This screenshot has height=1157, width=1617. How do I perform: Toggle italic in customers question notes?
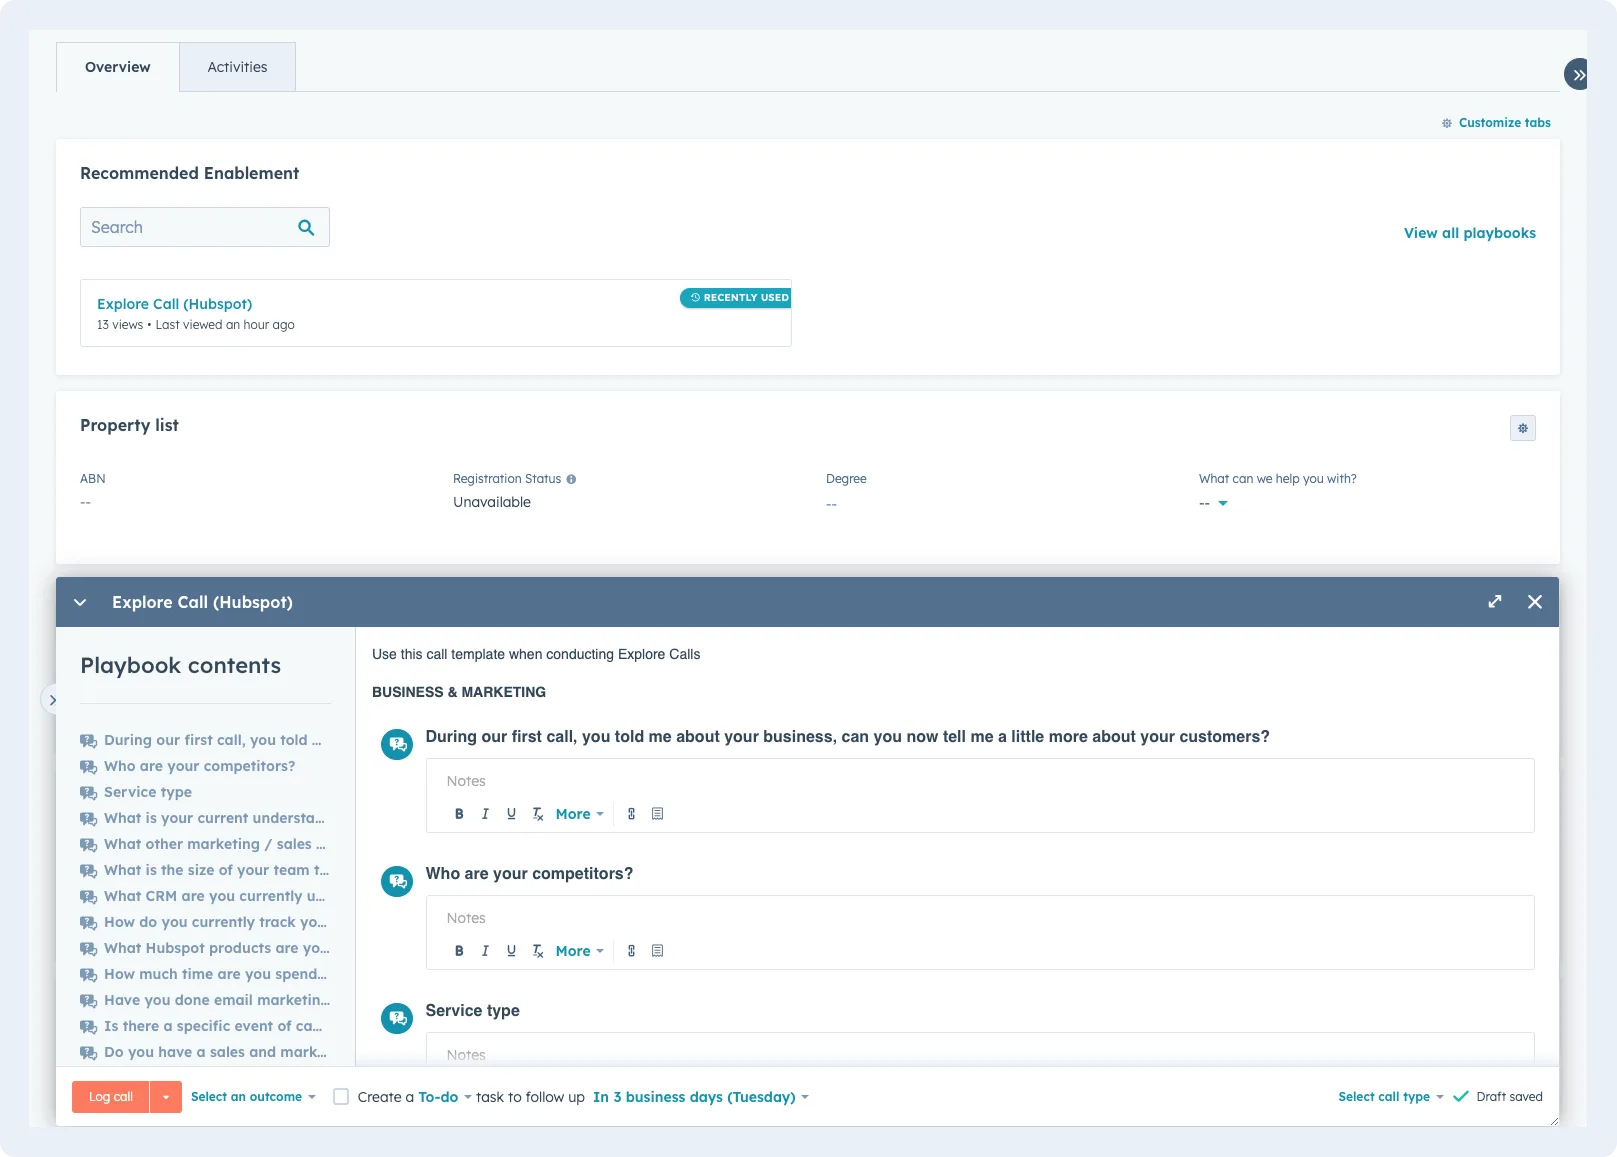(485, 814)
